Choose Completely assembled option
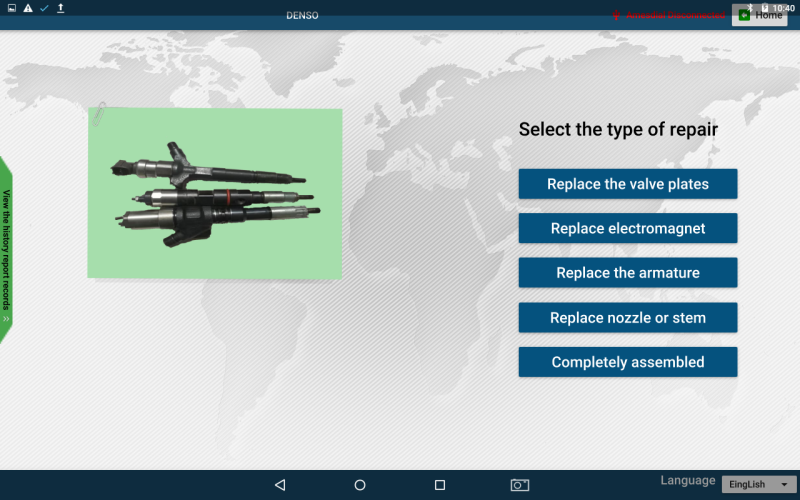The height and width of the screenshot is (500, 800). pos(628,362)
